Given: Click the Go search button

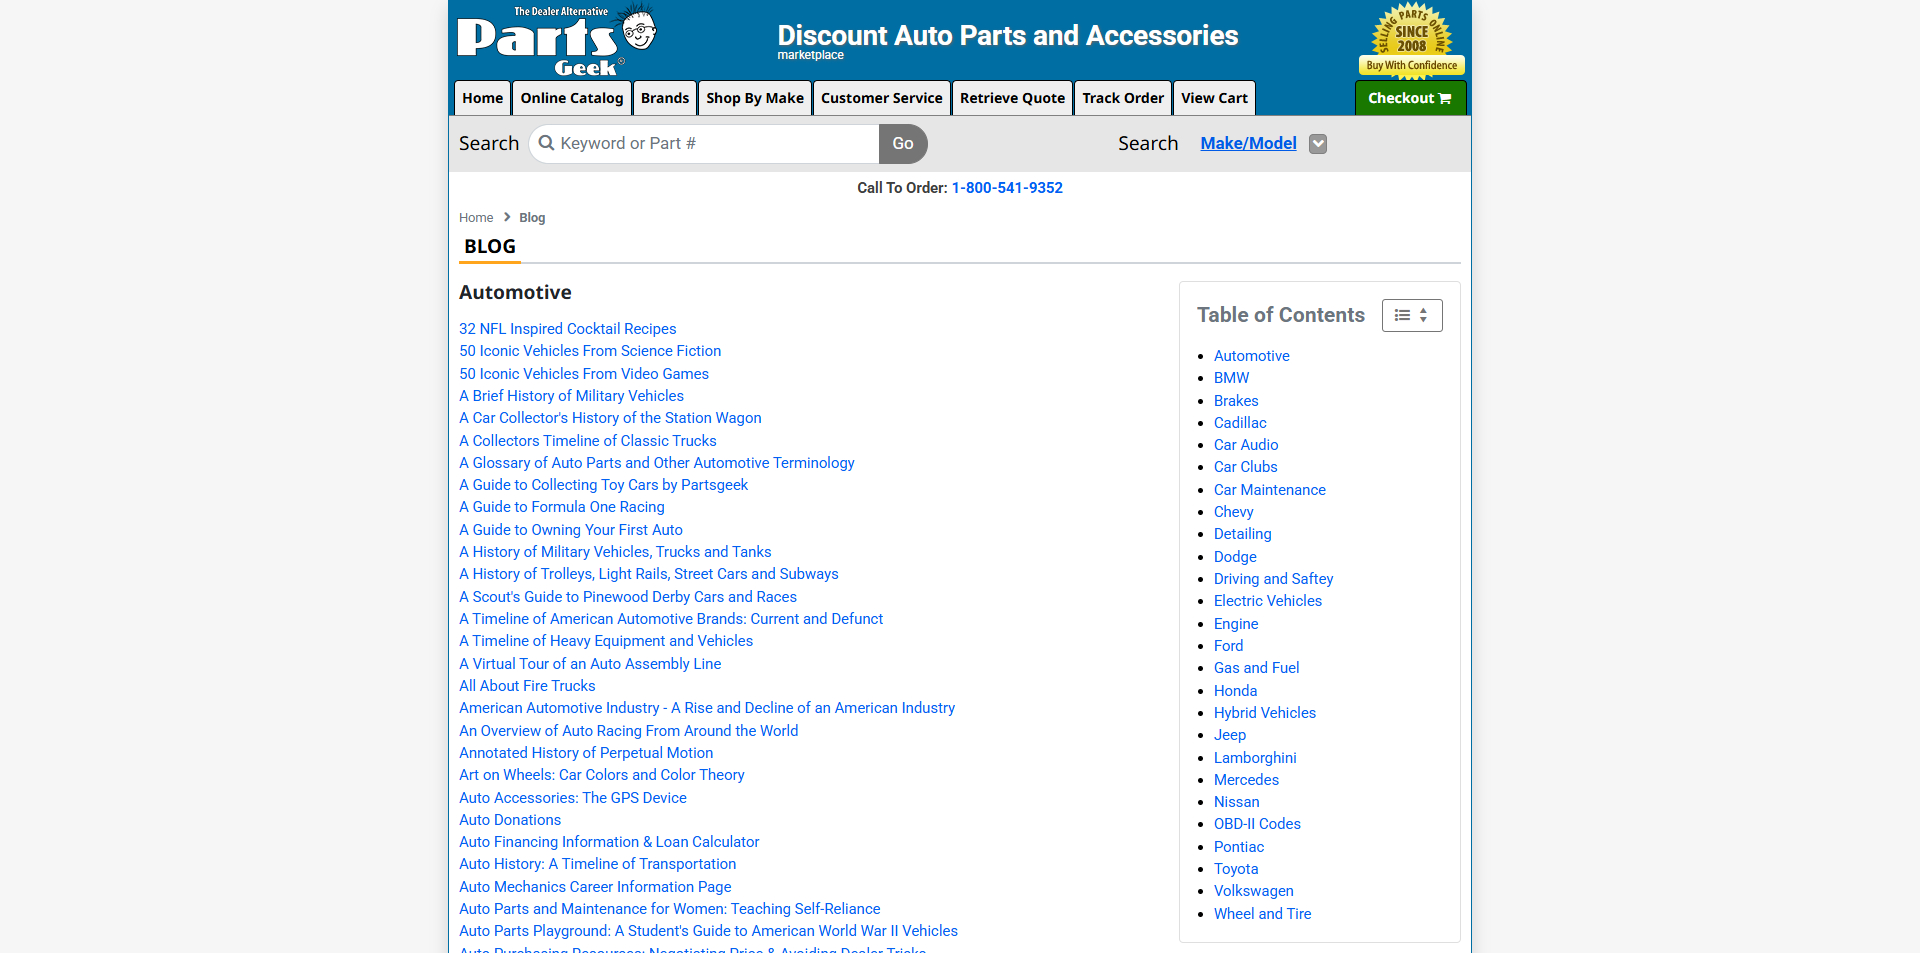Looking at the screenshot, I should 903,144.
